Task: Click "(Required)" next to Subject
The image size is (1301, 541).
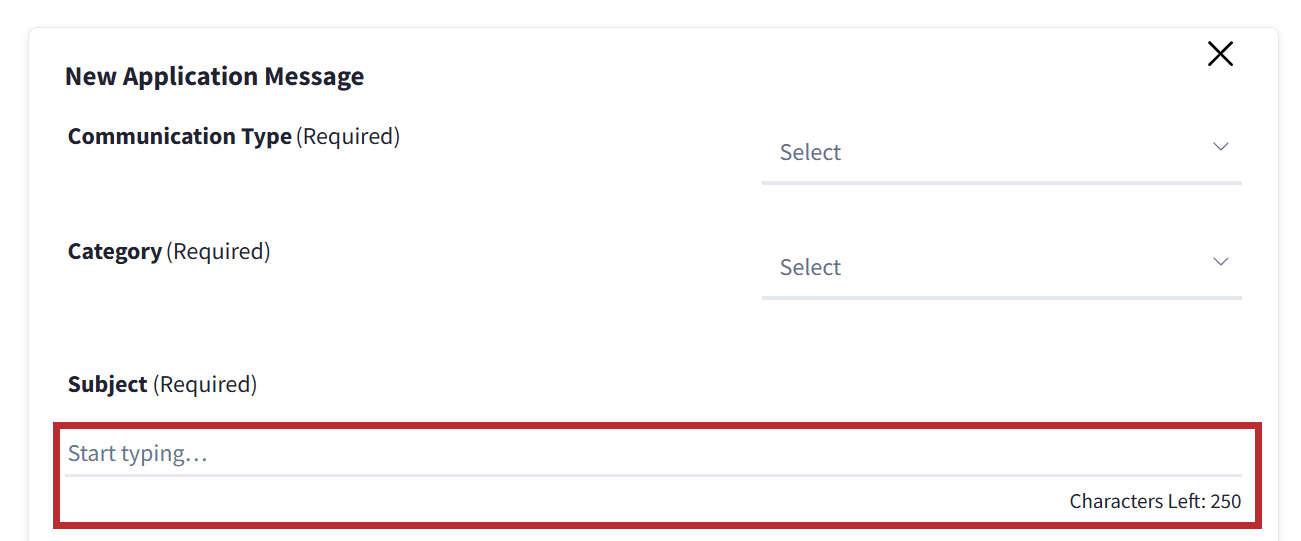Action: 205,384
